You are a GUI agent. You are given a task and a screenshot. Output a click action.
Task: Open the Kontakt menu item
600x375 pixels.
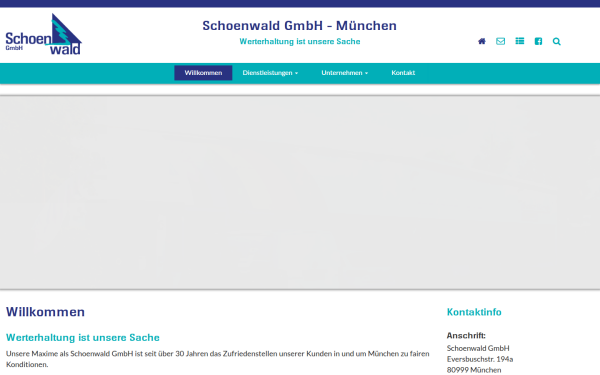click(x=403, y=73)
